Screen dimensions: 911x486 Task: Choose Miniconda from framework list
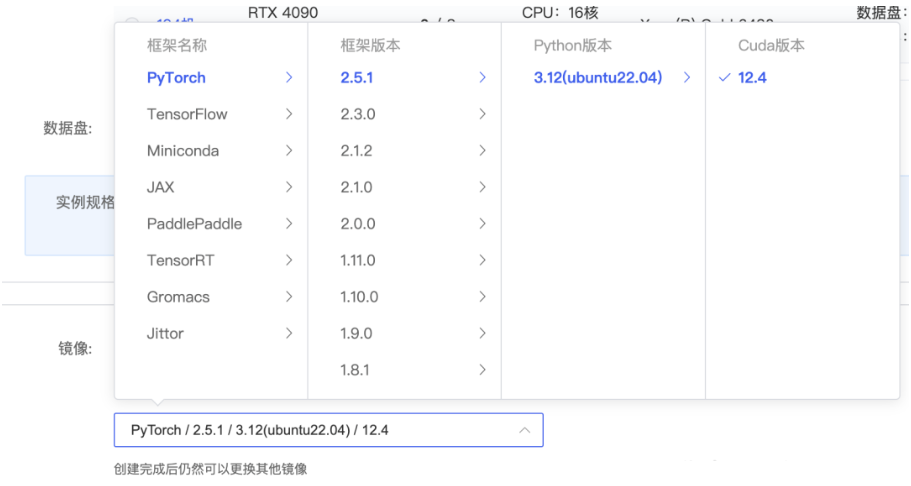pos(182,151)
